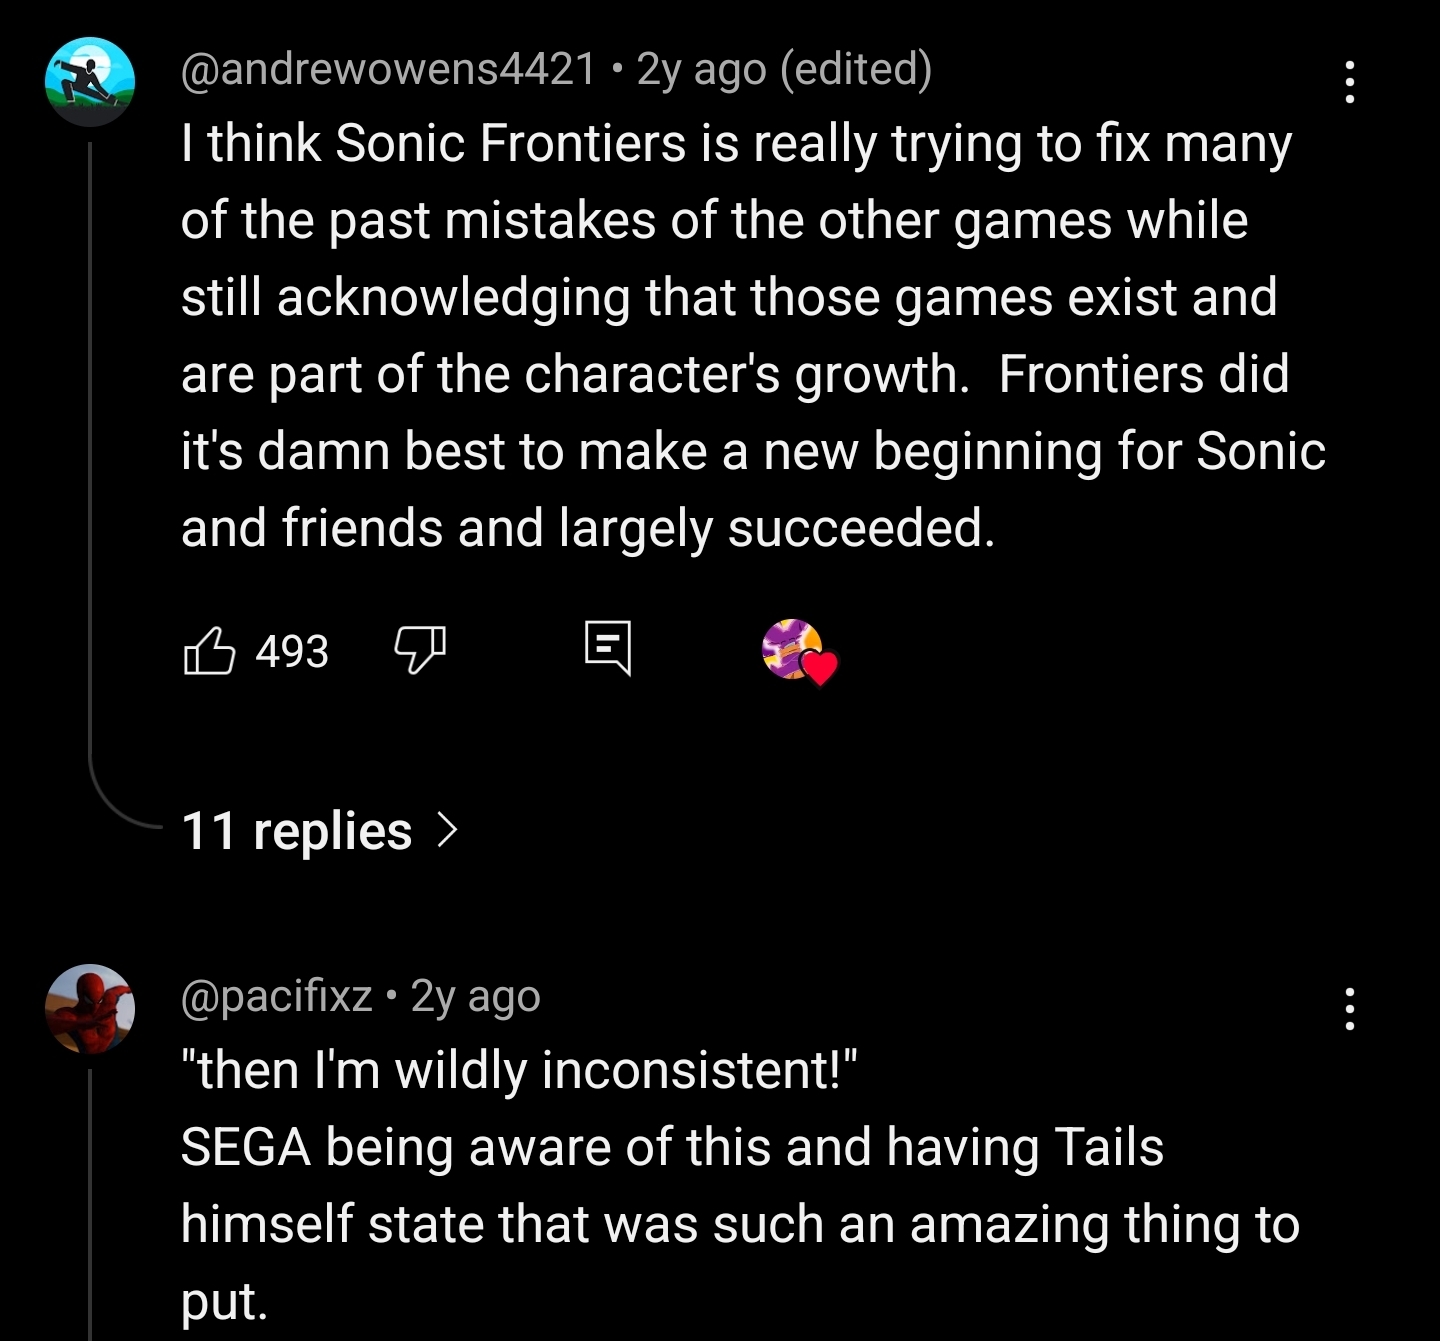
Task: Tap the thread line below andrewowens4421's avatar
Action: [x=90, y=450]
